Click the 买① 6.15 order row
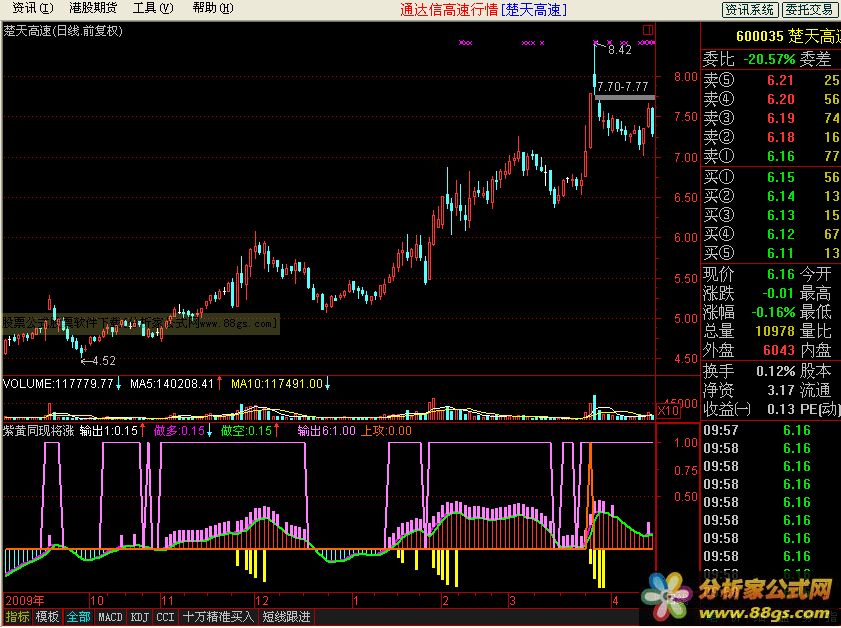The height and width of the screenshot is (628, 841). (x=771, y=177)
